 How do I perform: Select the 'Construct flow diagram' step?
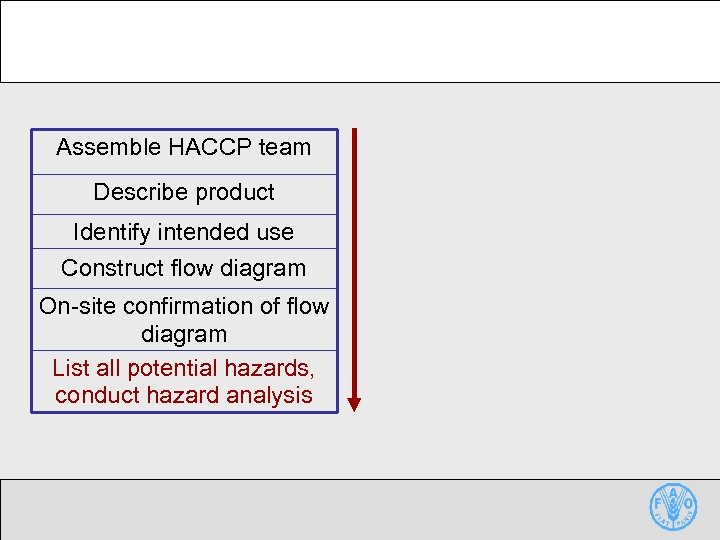point(184,268)
